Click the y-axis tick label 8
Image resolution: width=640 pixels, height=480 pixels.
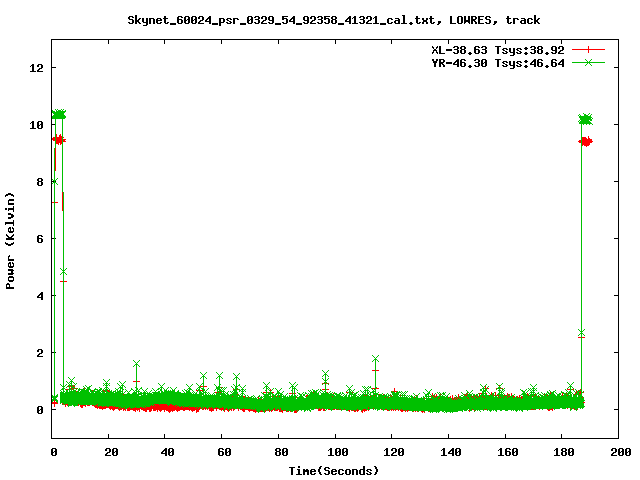[40, 182]
